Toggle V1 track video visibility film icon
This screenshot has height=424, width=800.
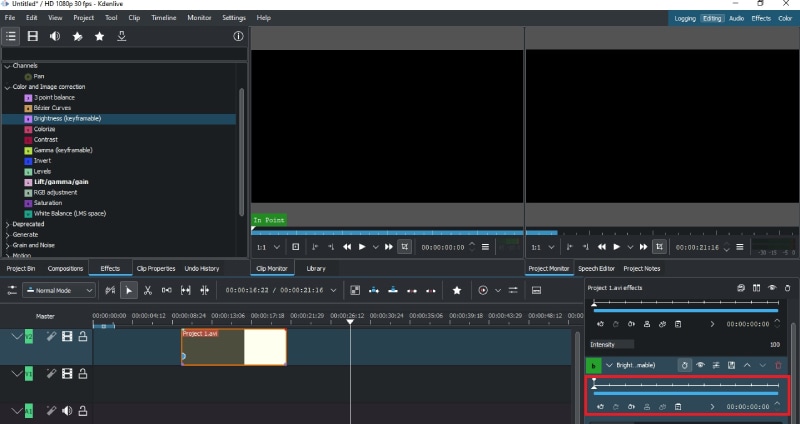click(x=67, y=374)
